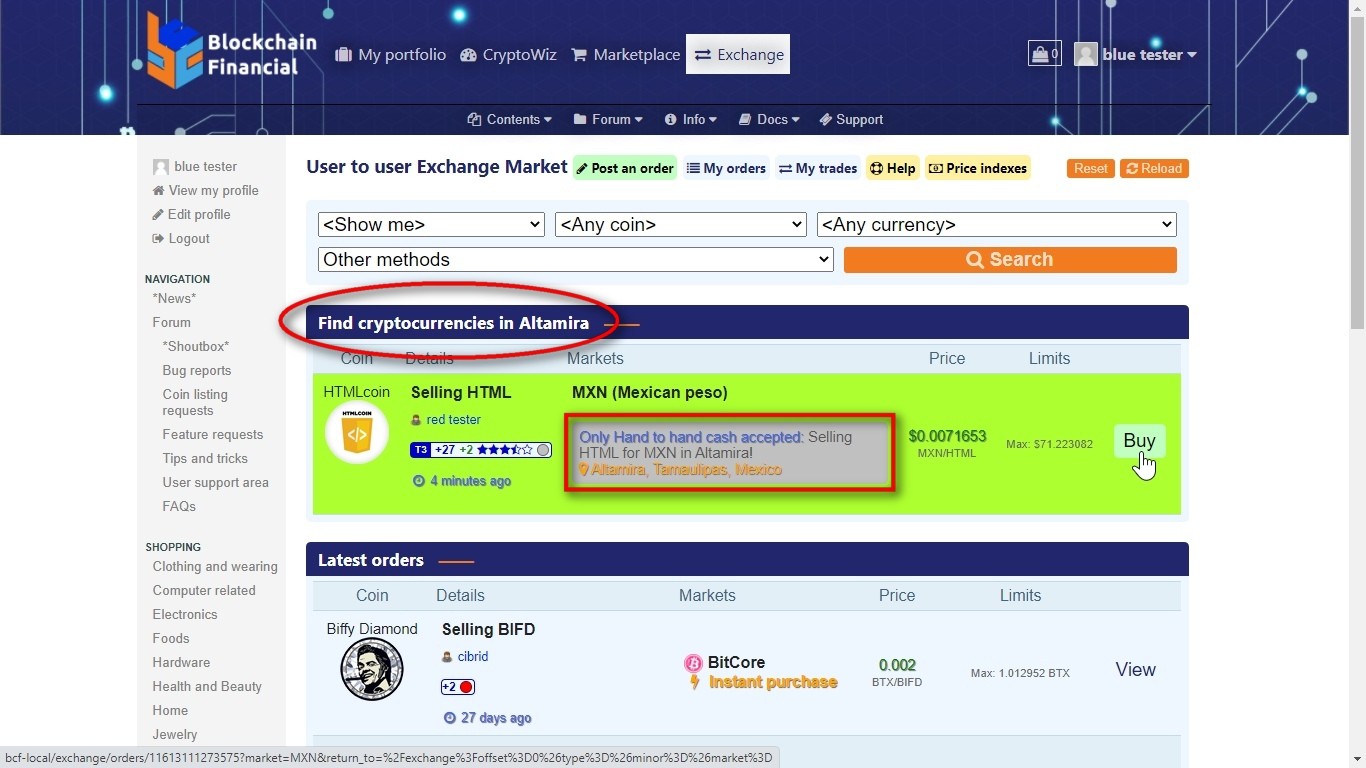The image size is (1366, 768).
Task: Open the Any currency selector
Action: pos(996,225)
